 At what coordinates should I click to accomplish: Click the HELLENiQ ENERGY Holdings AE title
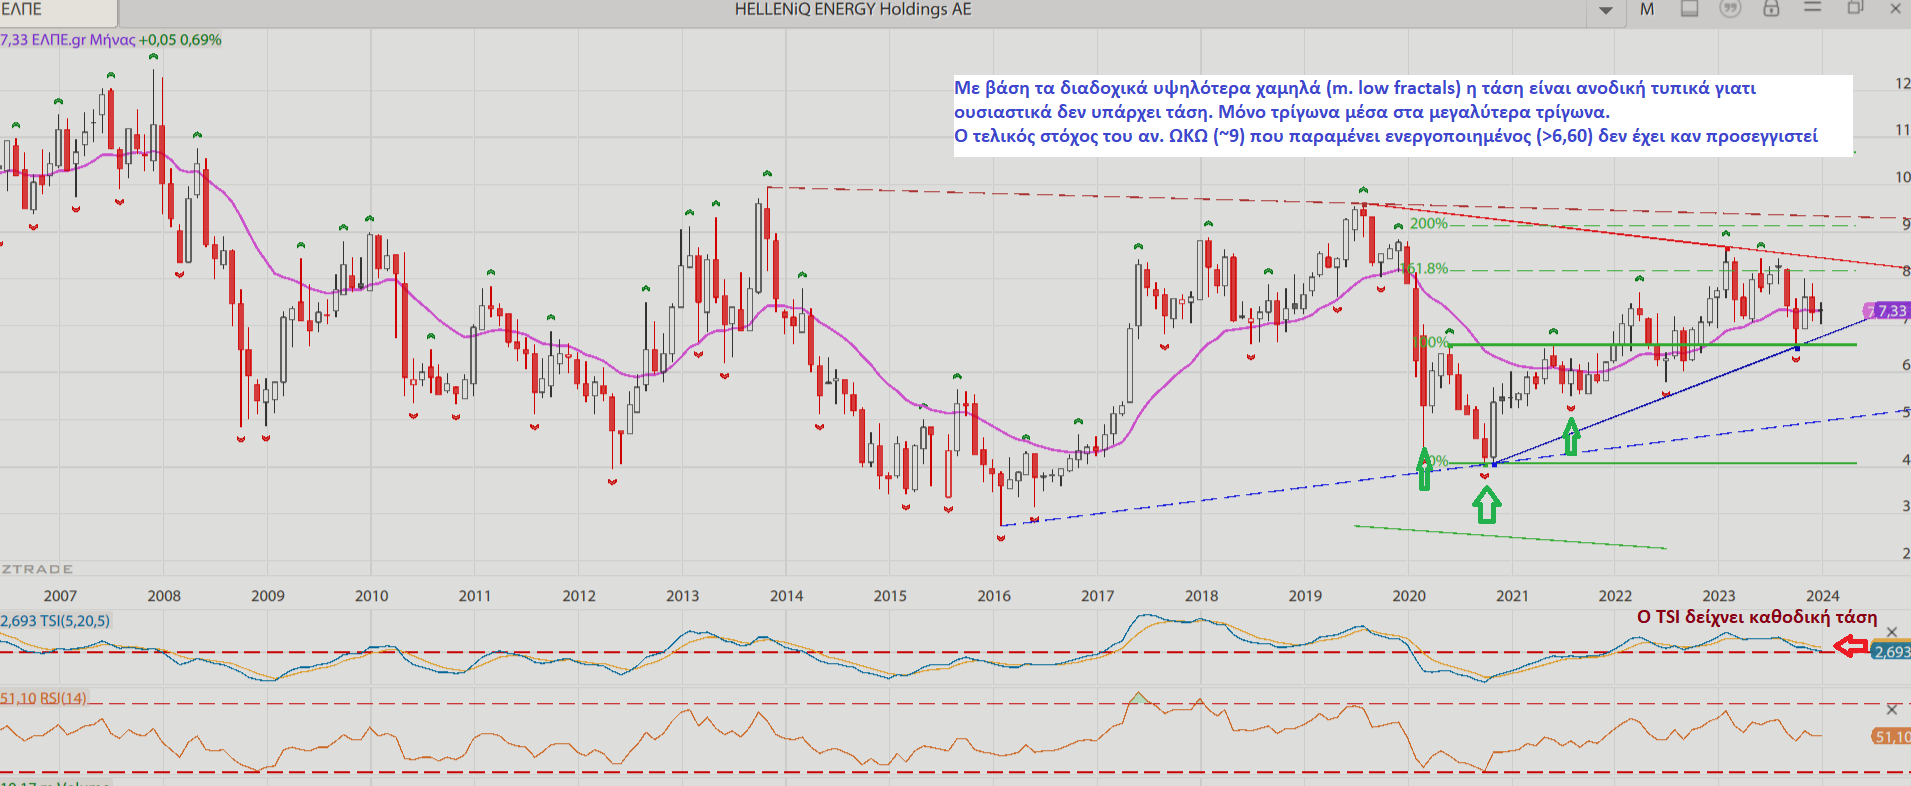pos(853,10)
